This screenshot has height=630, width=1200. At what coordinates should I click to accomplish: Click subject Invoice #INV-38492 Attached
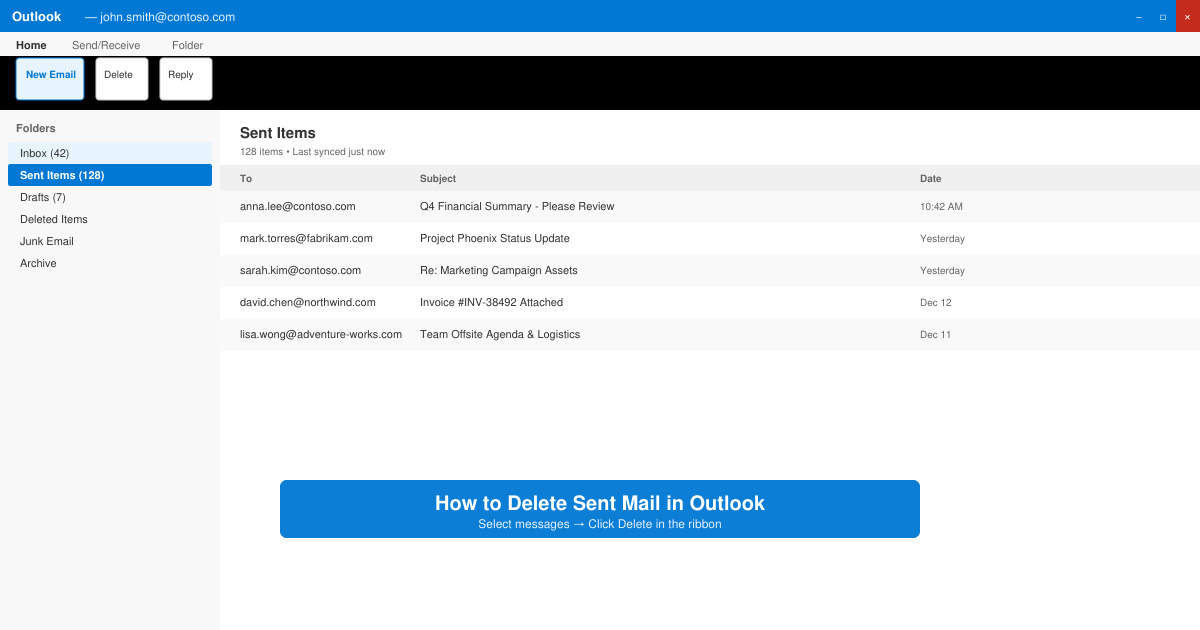coord(491,303)
